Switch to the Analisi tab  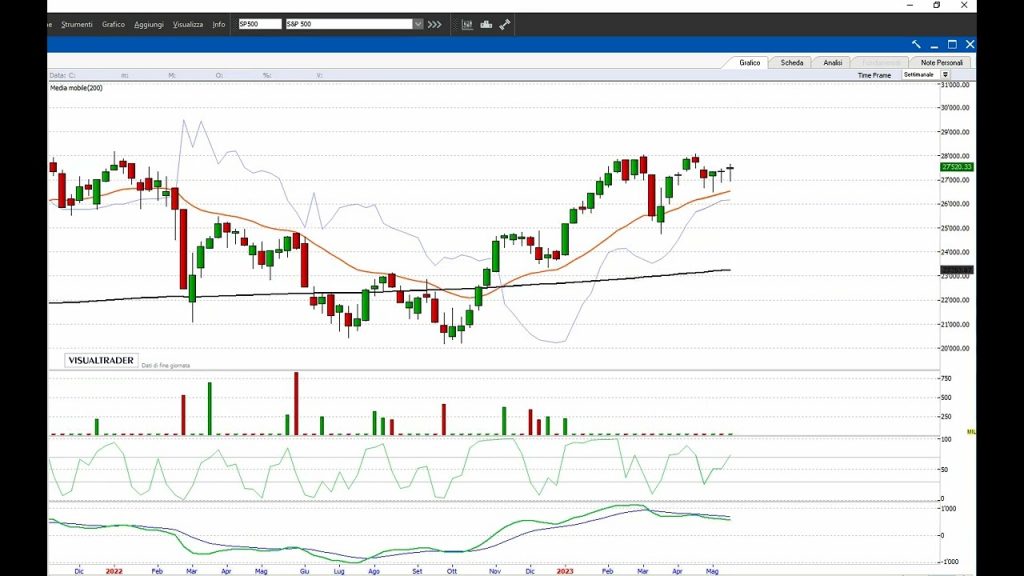[832, 62]
